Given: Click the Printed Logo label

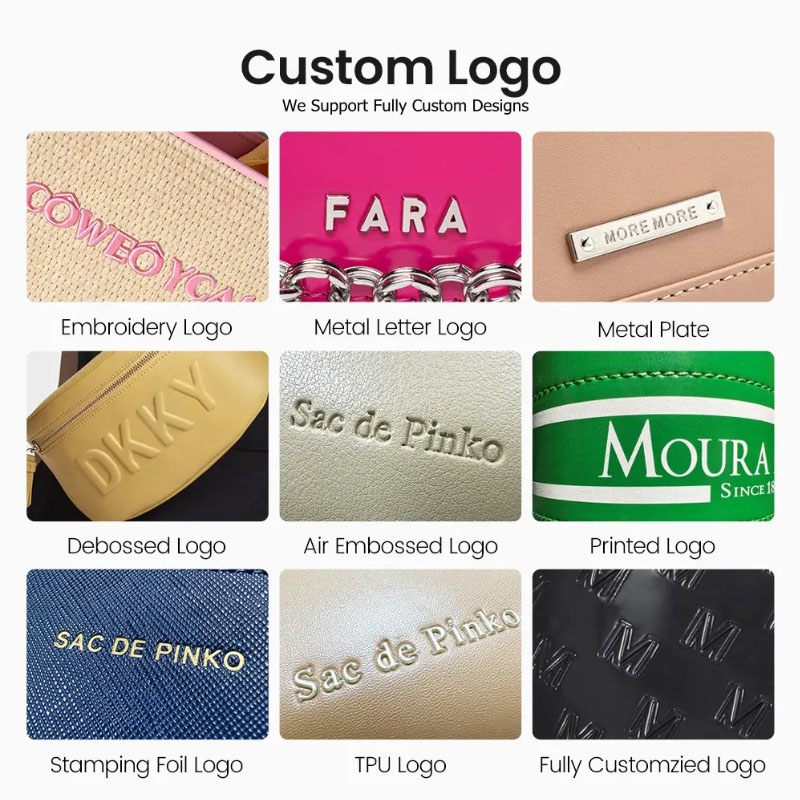Looking at the screenshot, I should coord(653,547).
